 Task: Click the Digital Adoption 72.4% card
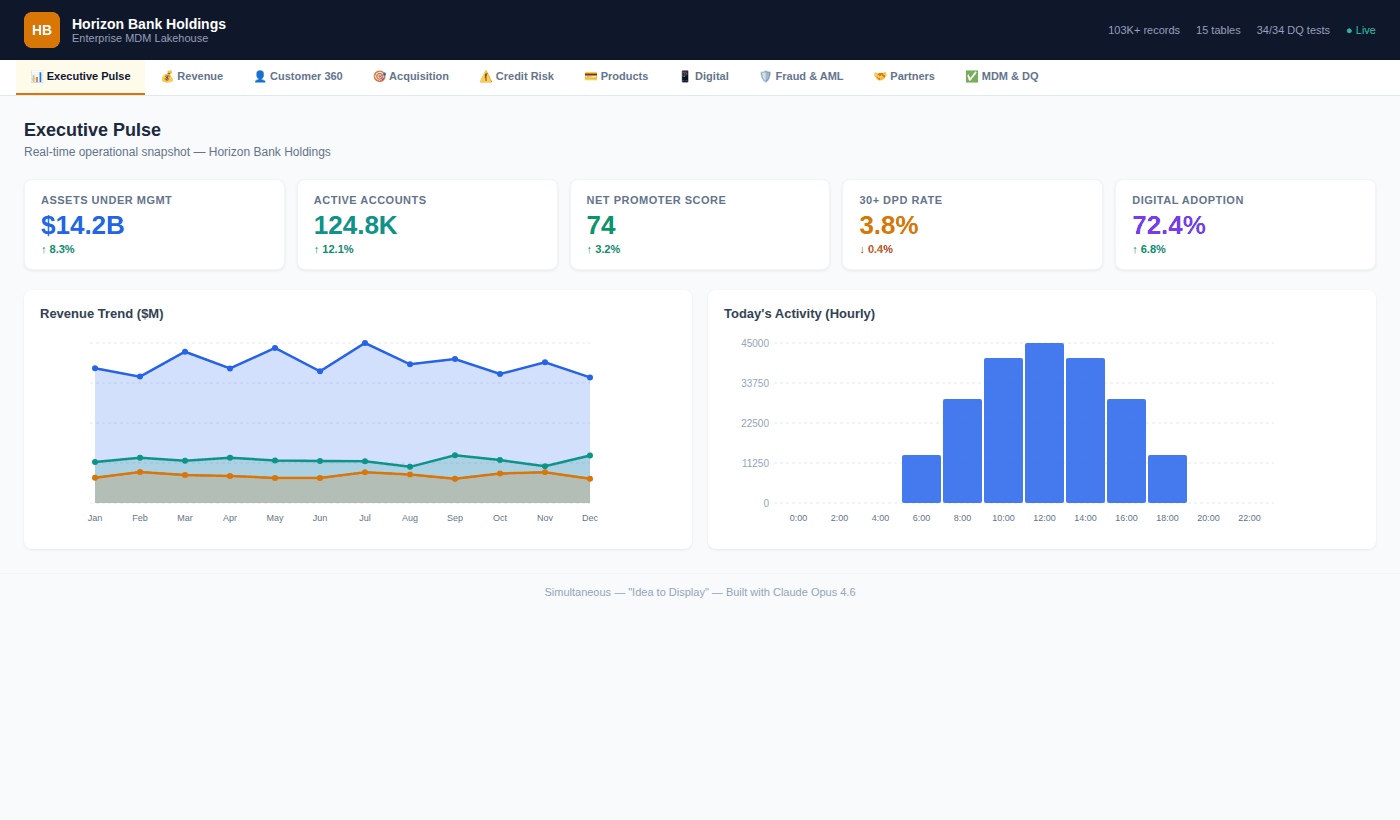coord(1245,225)
